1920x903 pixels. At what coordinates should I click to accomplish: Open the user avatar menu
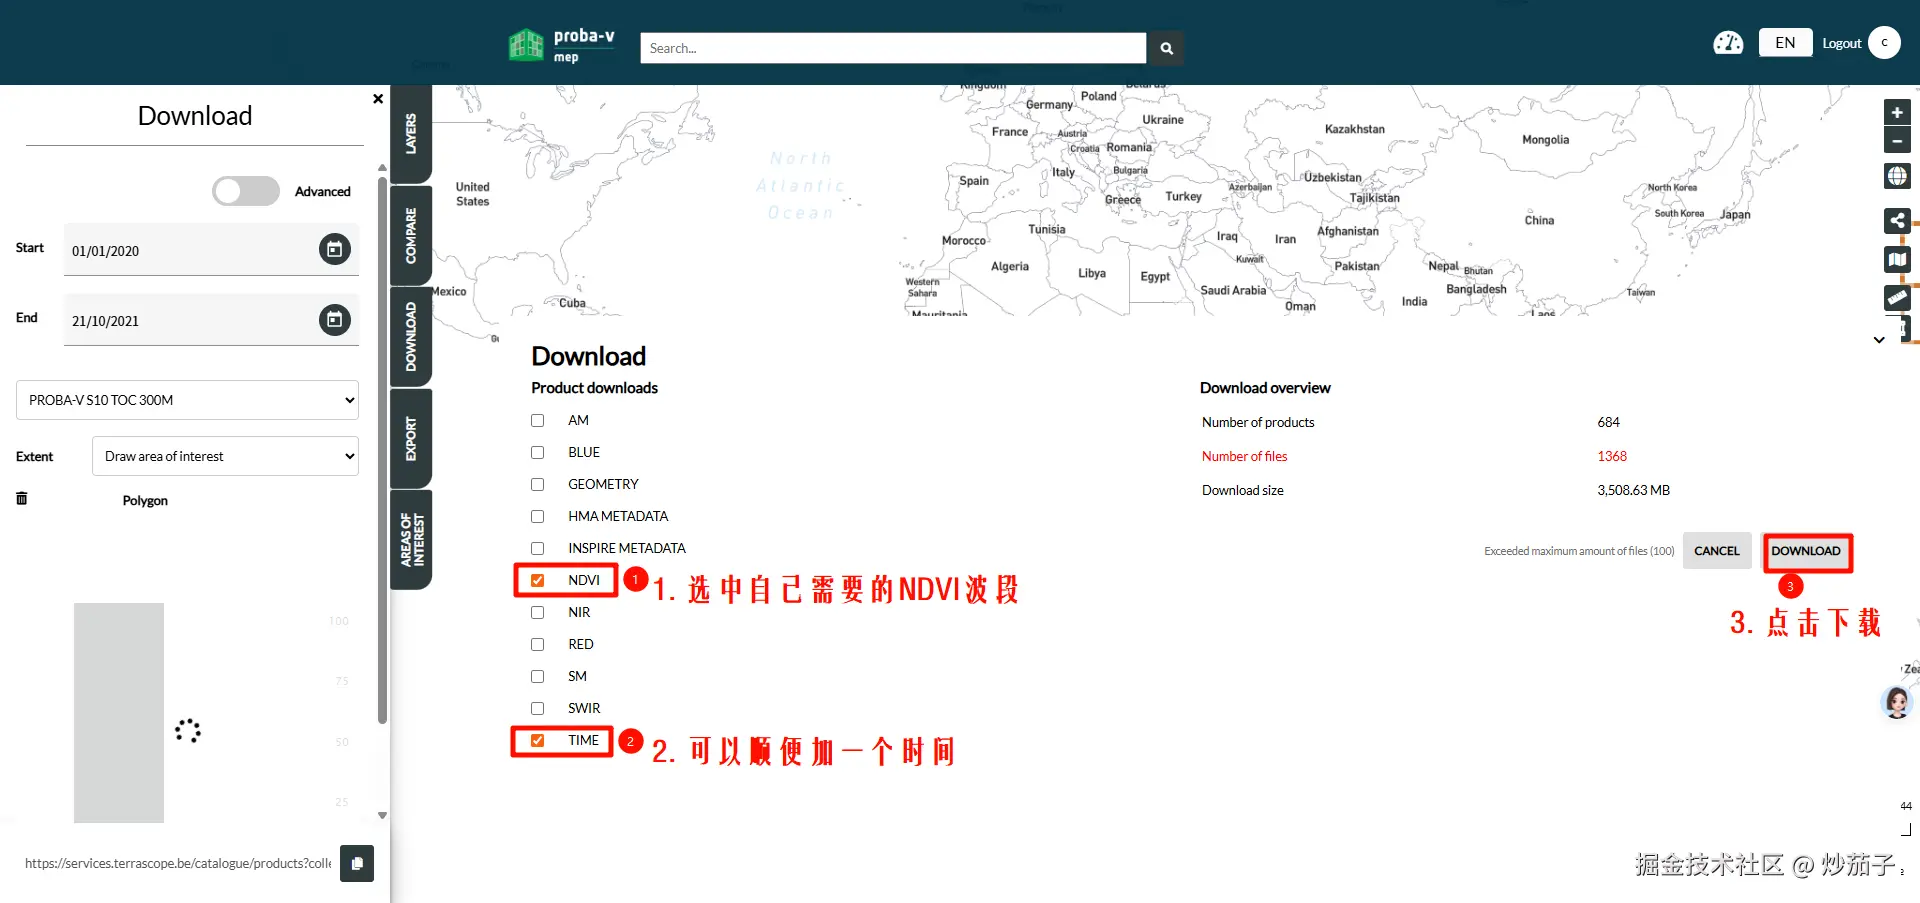[1885, 43]
